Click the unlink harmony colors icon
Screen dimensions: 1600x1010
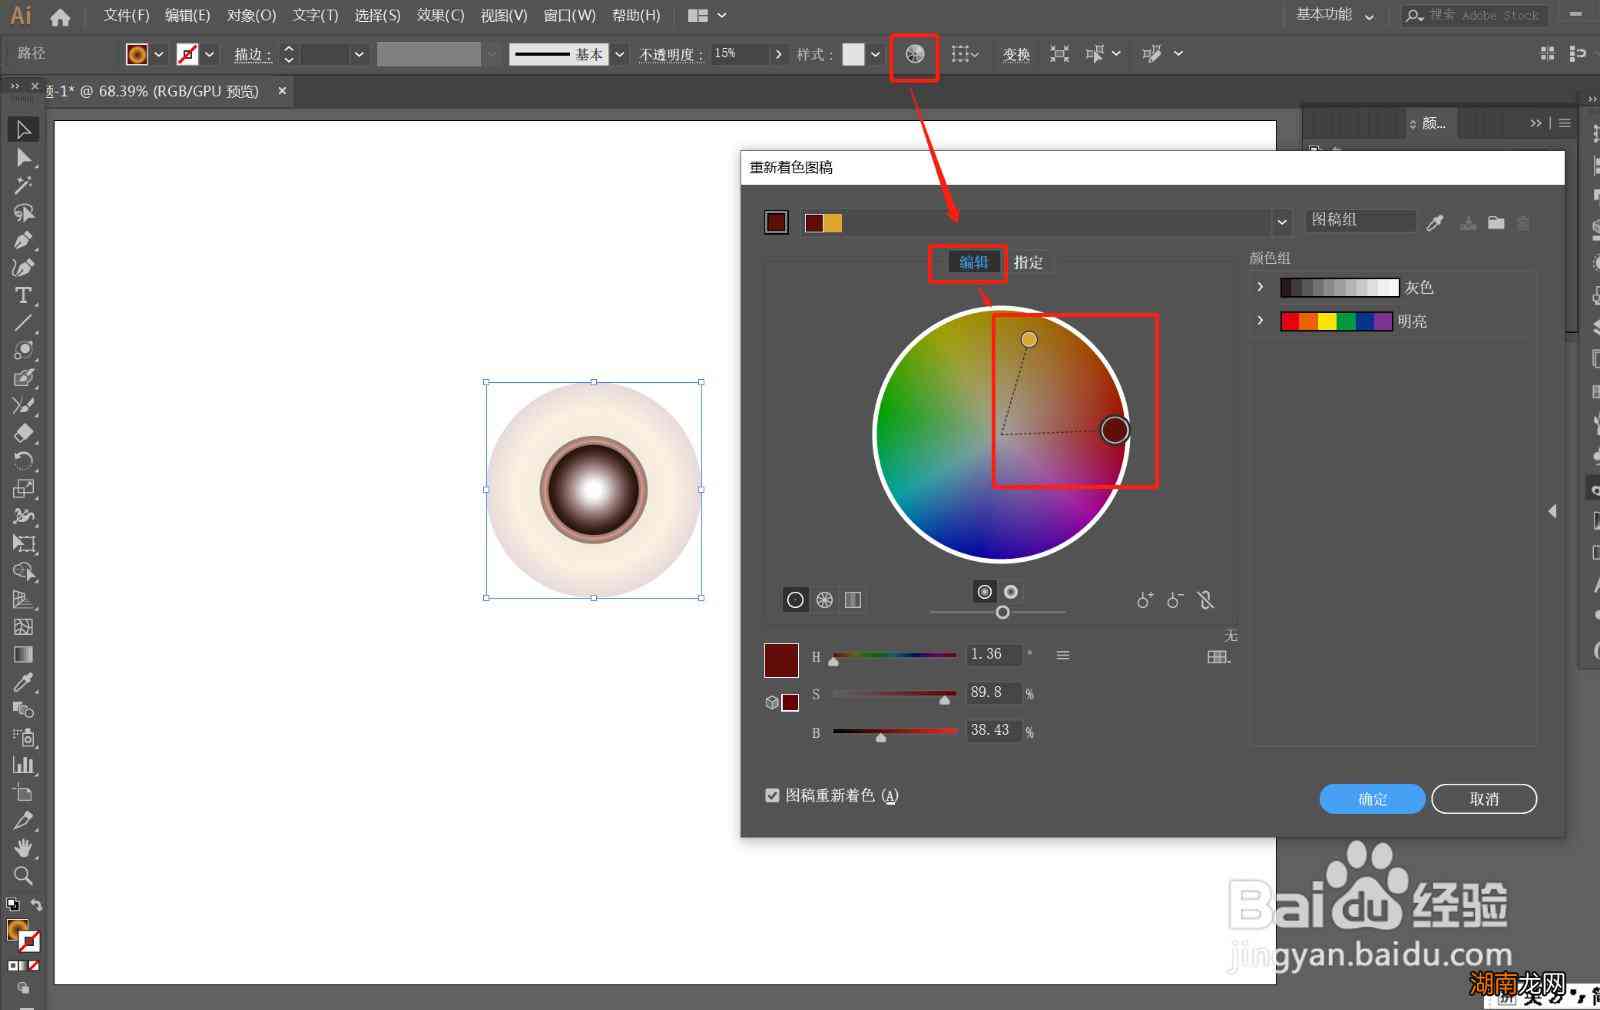click(1206, 600)
